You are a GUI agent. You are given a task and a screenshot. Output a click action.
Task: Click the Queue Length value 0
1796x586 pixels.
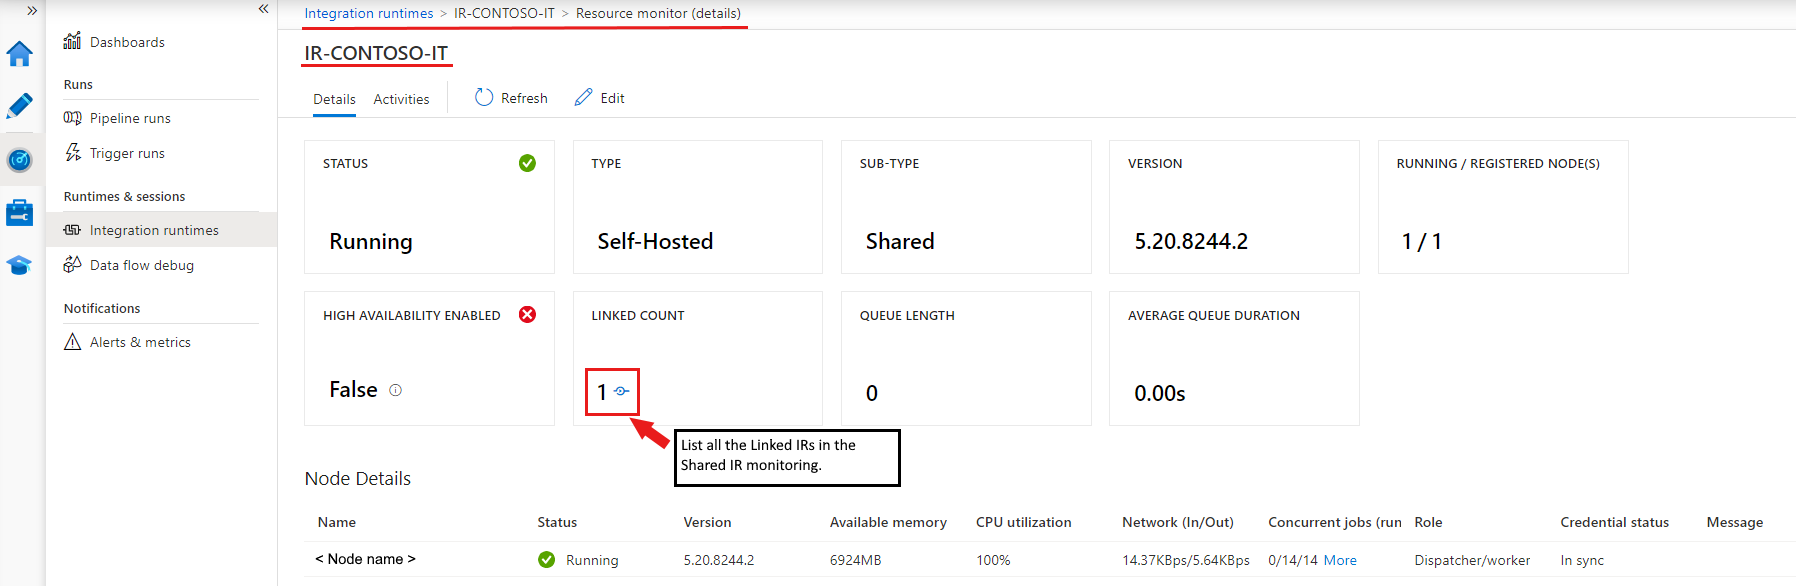click(x=872, y=393)
